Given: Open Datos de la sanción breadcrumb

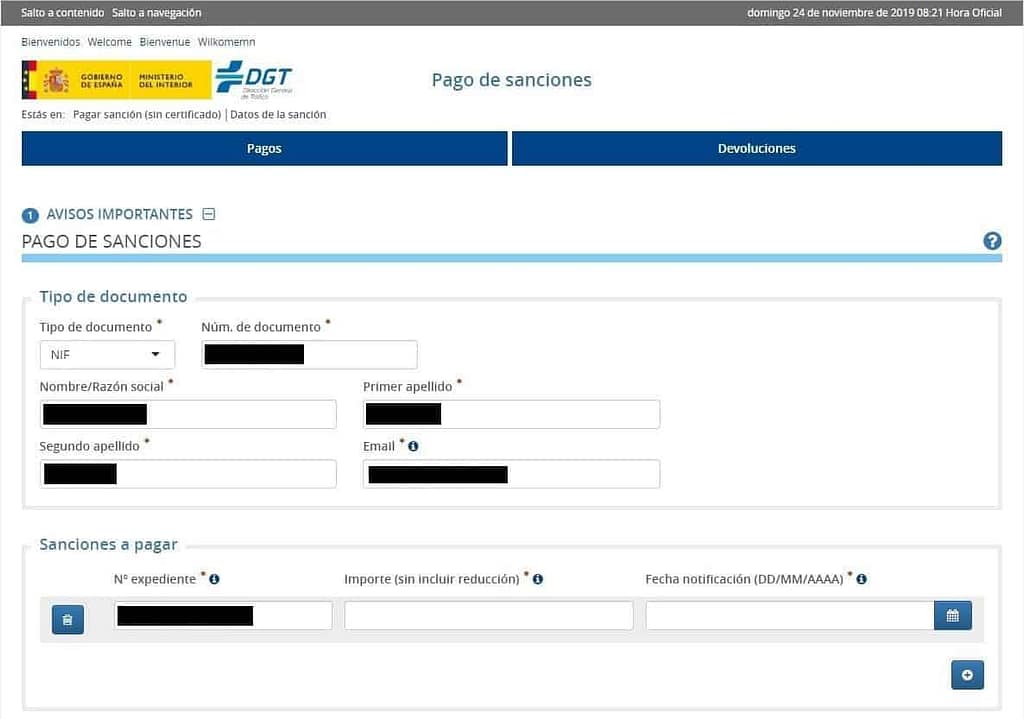Looking at the screenshot, I should (x=278, y=114).
